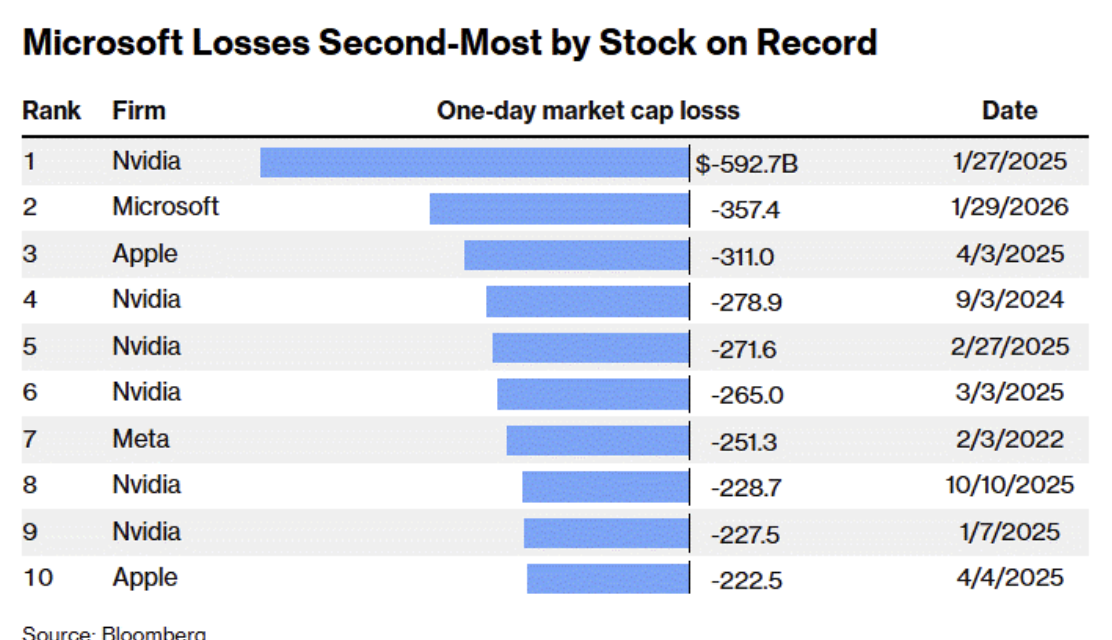Click the Nvidia -228.7 loss bar
The height and width of the screenshot is (640, 1112).
tap(605, 487)
